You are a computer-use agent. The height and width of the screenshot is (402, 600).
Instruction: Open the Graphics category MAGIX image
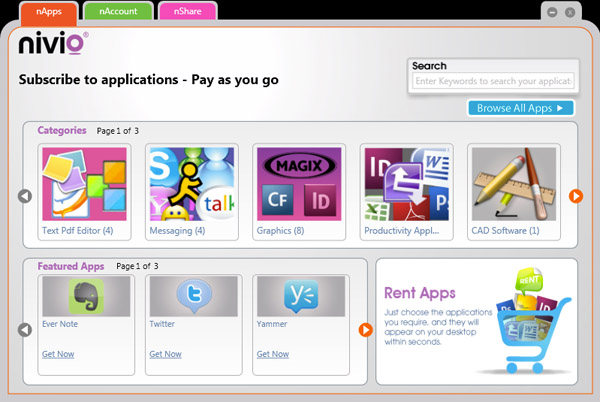[x=299, y=184]
